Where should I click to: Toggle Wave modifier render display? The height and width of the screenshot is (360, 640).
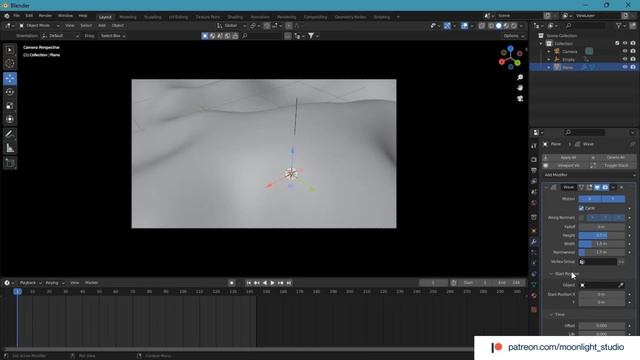point(605,187)
